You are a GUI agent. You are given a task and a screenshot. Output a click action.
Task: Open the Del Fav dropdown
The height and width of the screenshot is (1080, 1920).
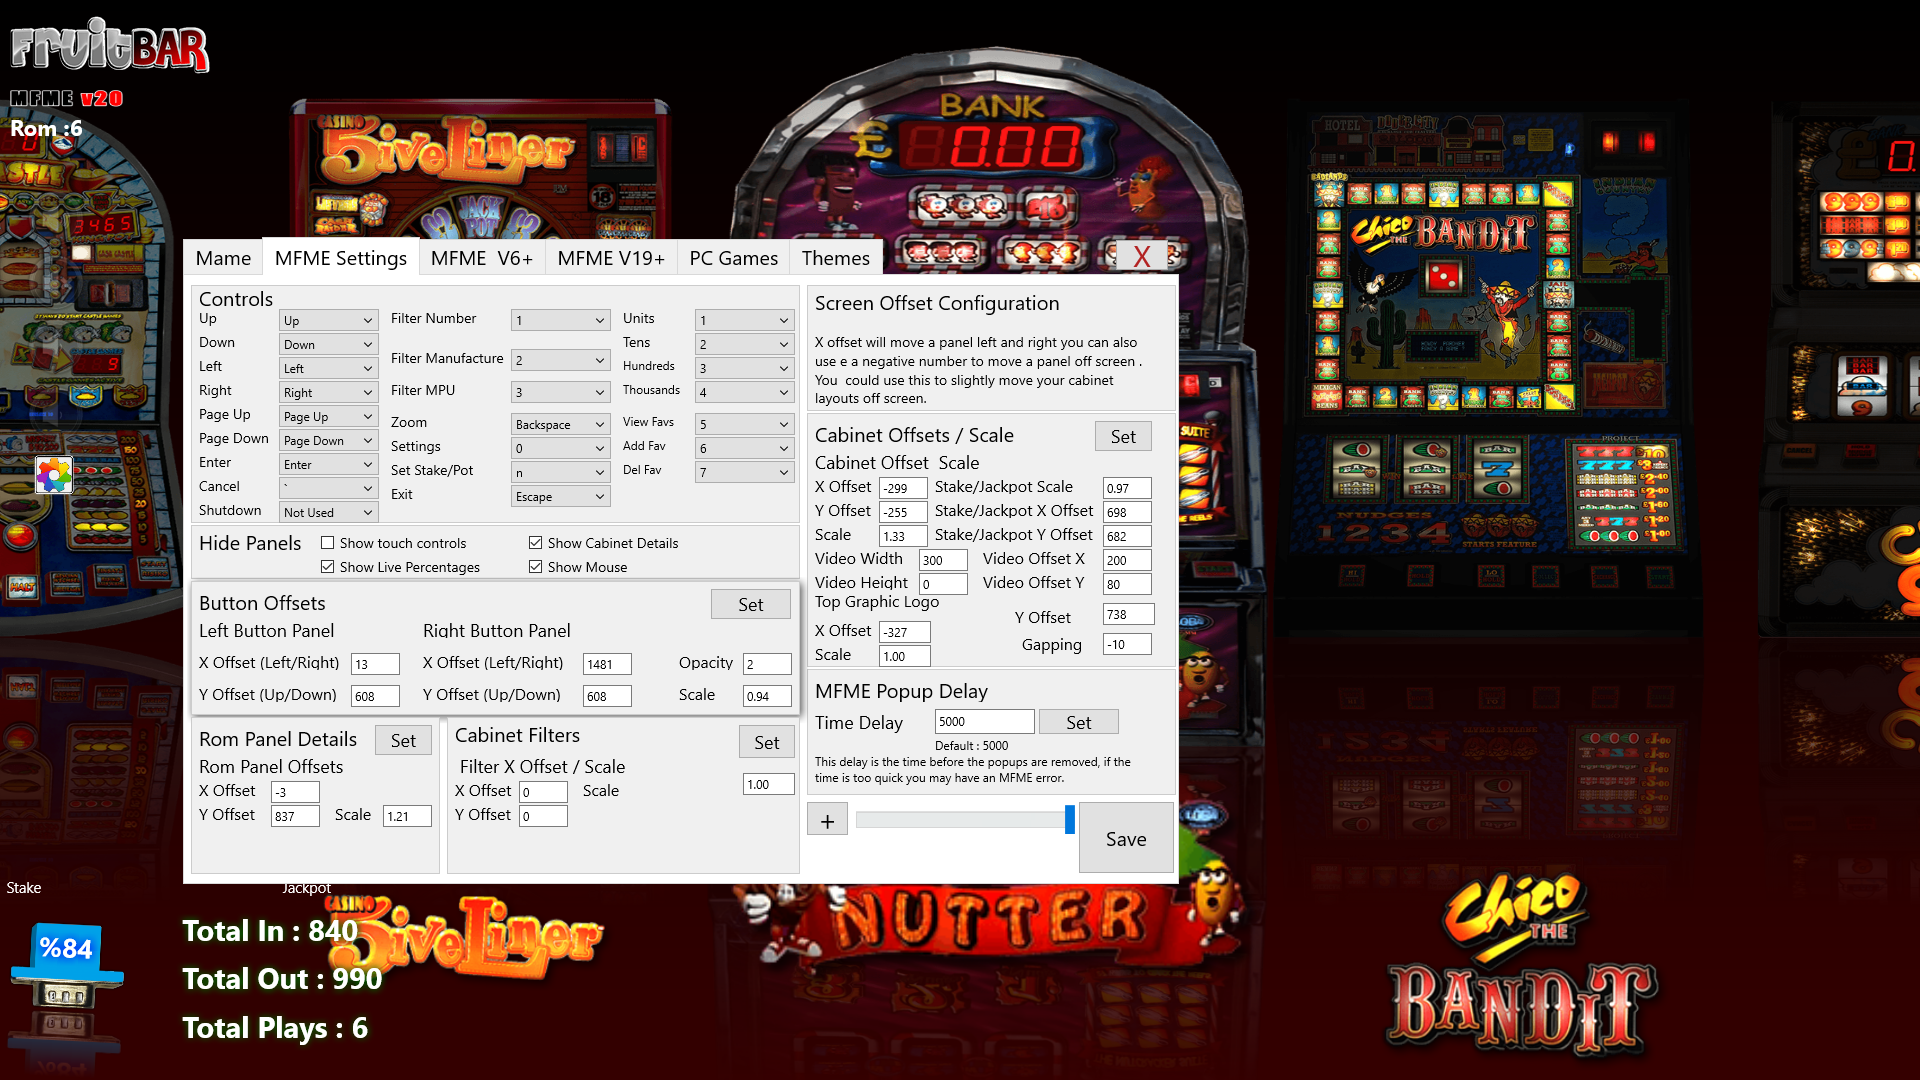pos(744,472)
